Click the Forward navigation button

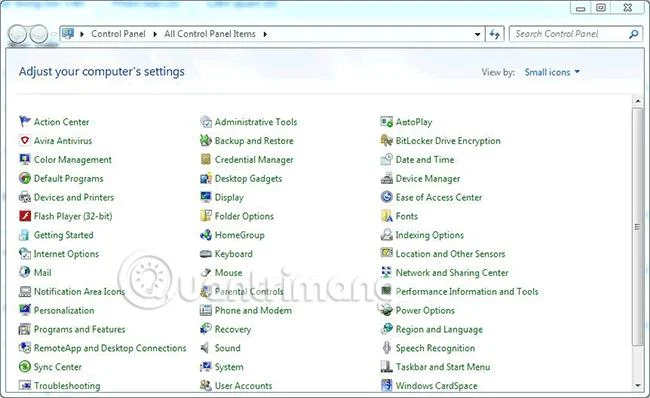tap(39, 34)
